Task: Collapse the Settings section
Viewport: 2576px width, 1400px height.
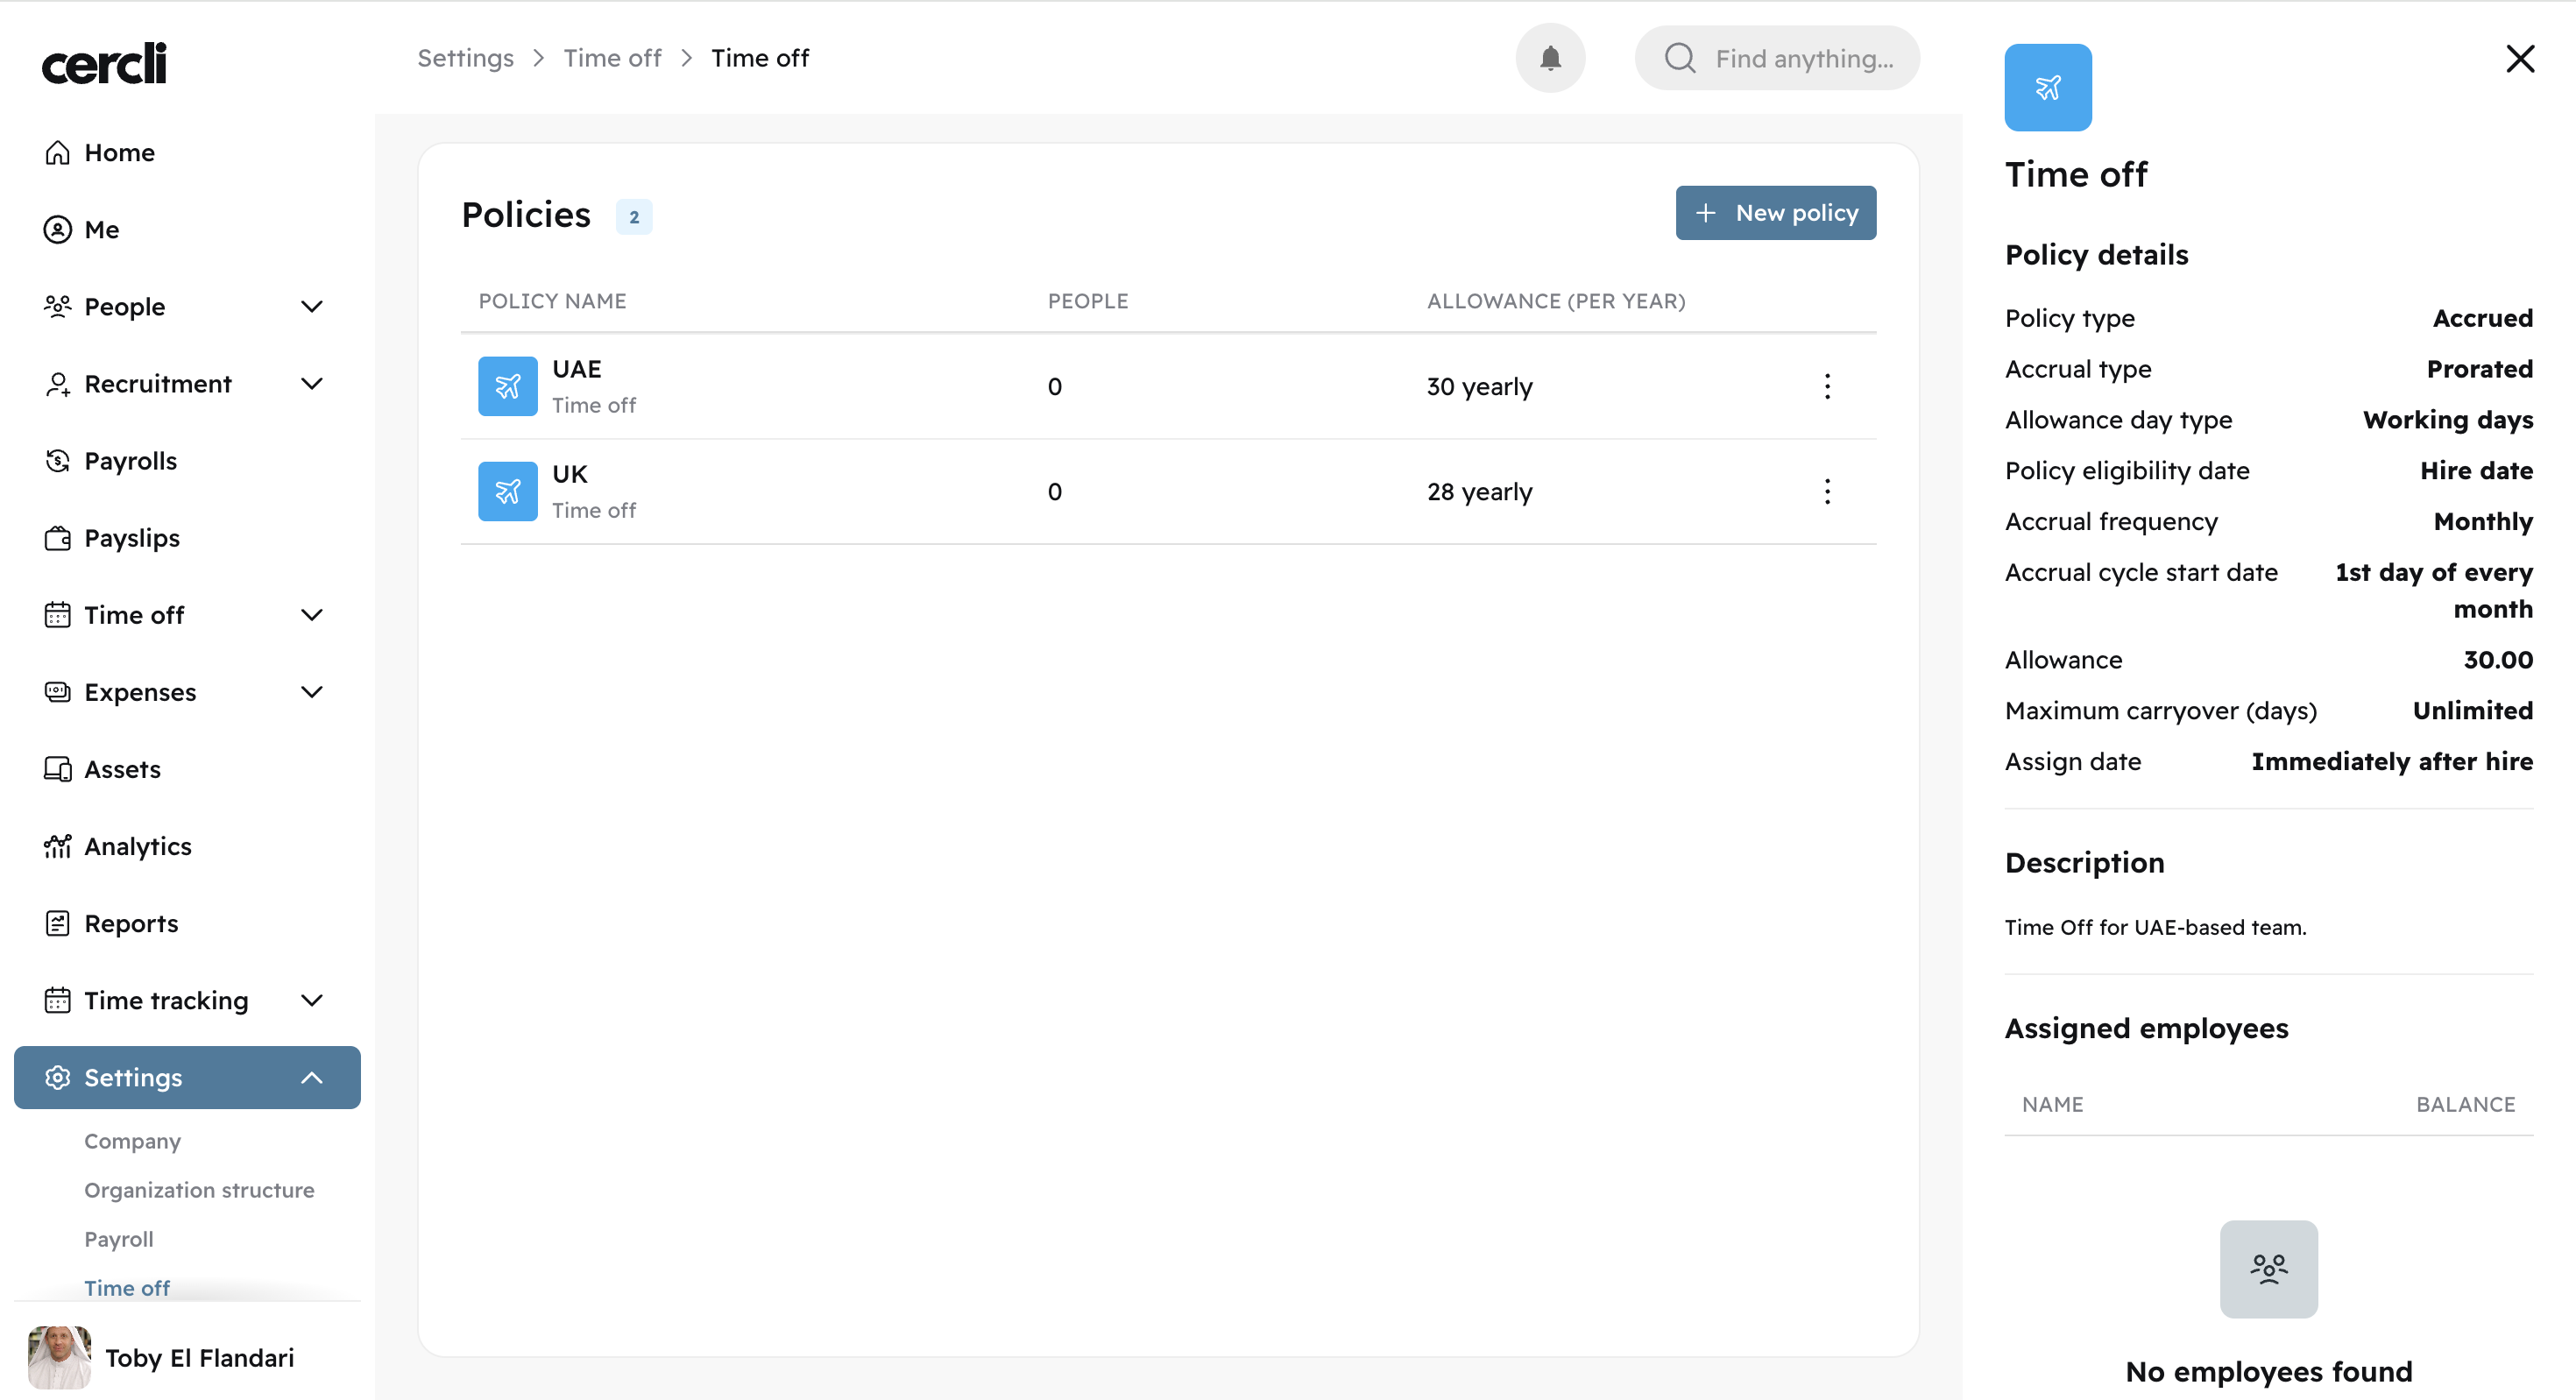Action: pos(312,1077)
